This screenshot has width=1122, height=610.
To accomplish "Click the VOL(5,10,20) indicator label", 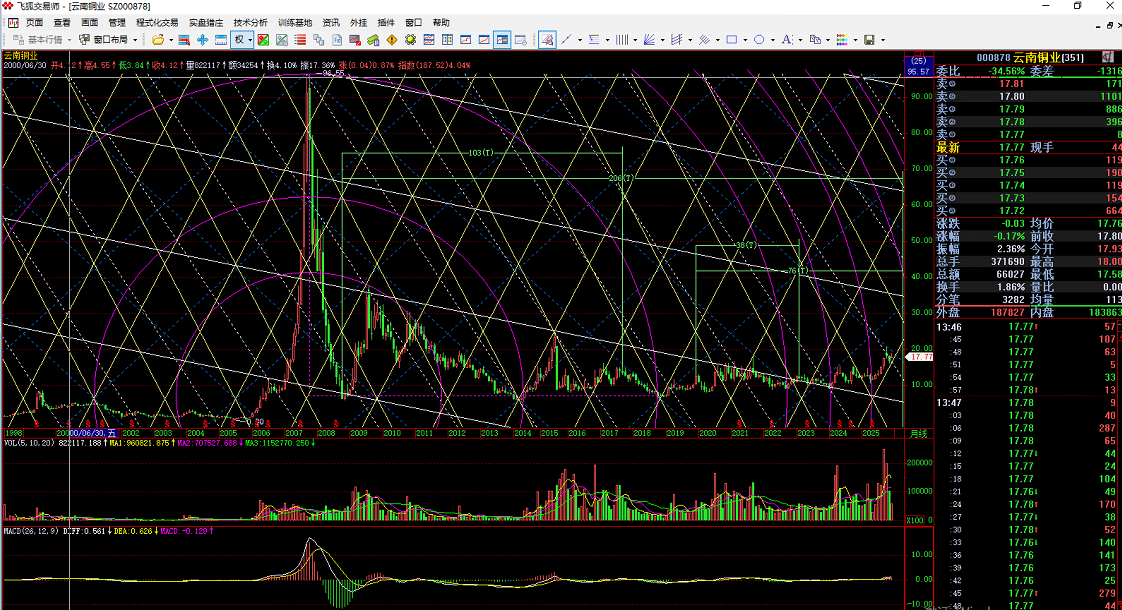I will pos(29,443).
